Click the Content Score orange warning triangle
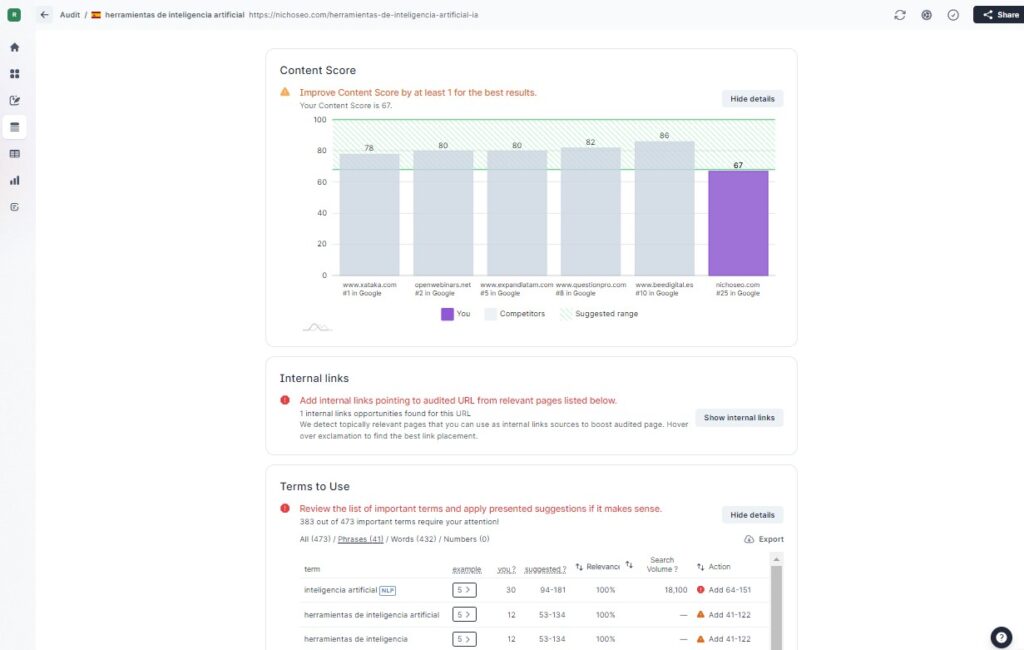Viewport: 1024px width, 650px height. 285,92
